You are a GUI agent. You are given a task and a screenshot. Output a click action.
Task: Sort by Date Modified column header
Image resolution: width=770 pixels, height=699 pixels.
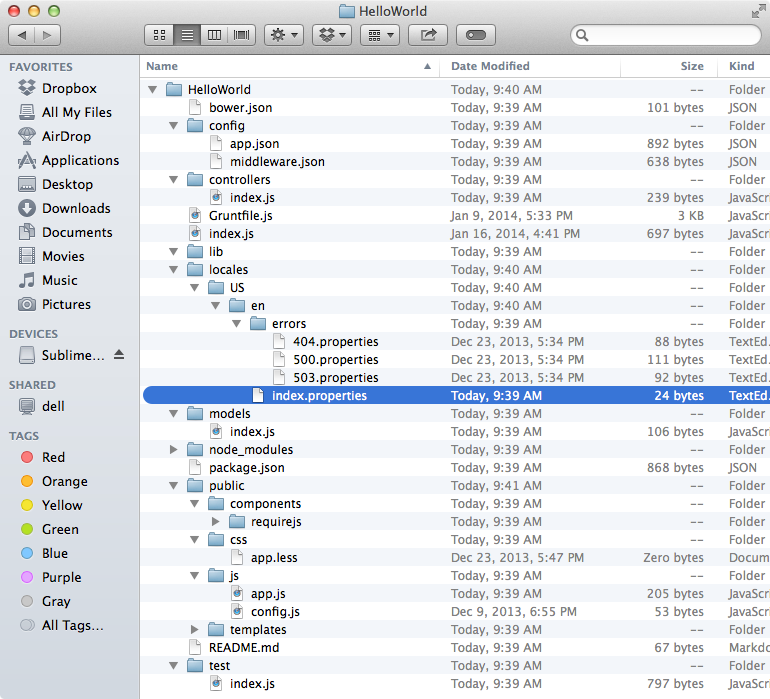click(x=490, y=66)
